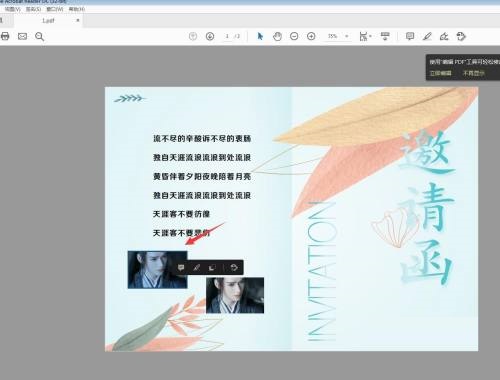Screen dimensions: 500x380
Task: Open the Find text magnifier icon
Action: [40, 36]
